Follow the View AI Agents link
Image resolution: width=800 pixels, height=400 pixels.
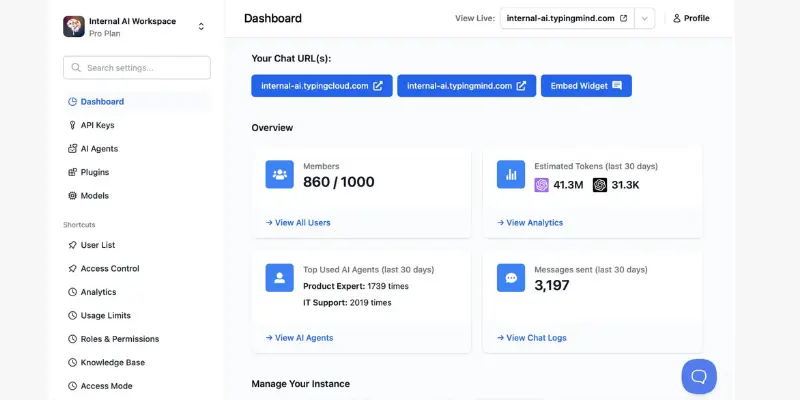(299, 338)
